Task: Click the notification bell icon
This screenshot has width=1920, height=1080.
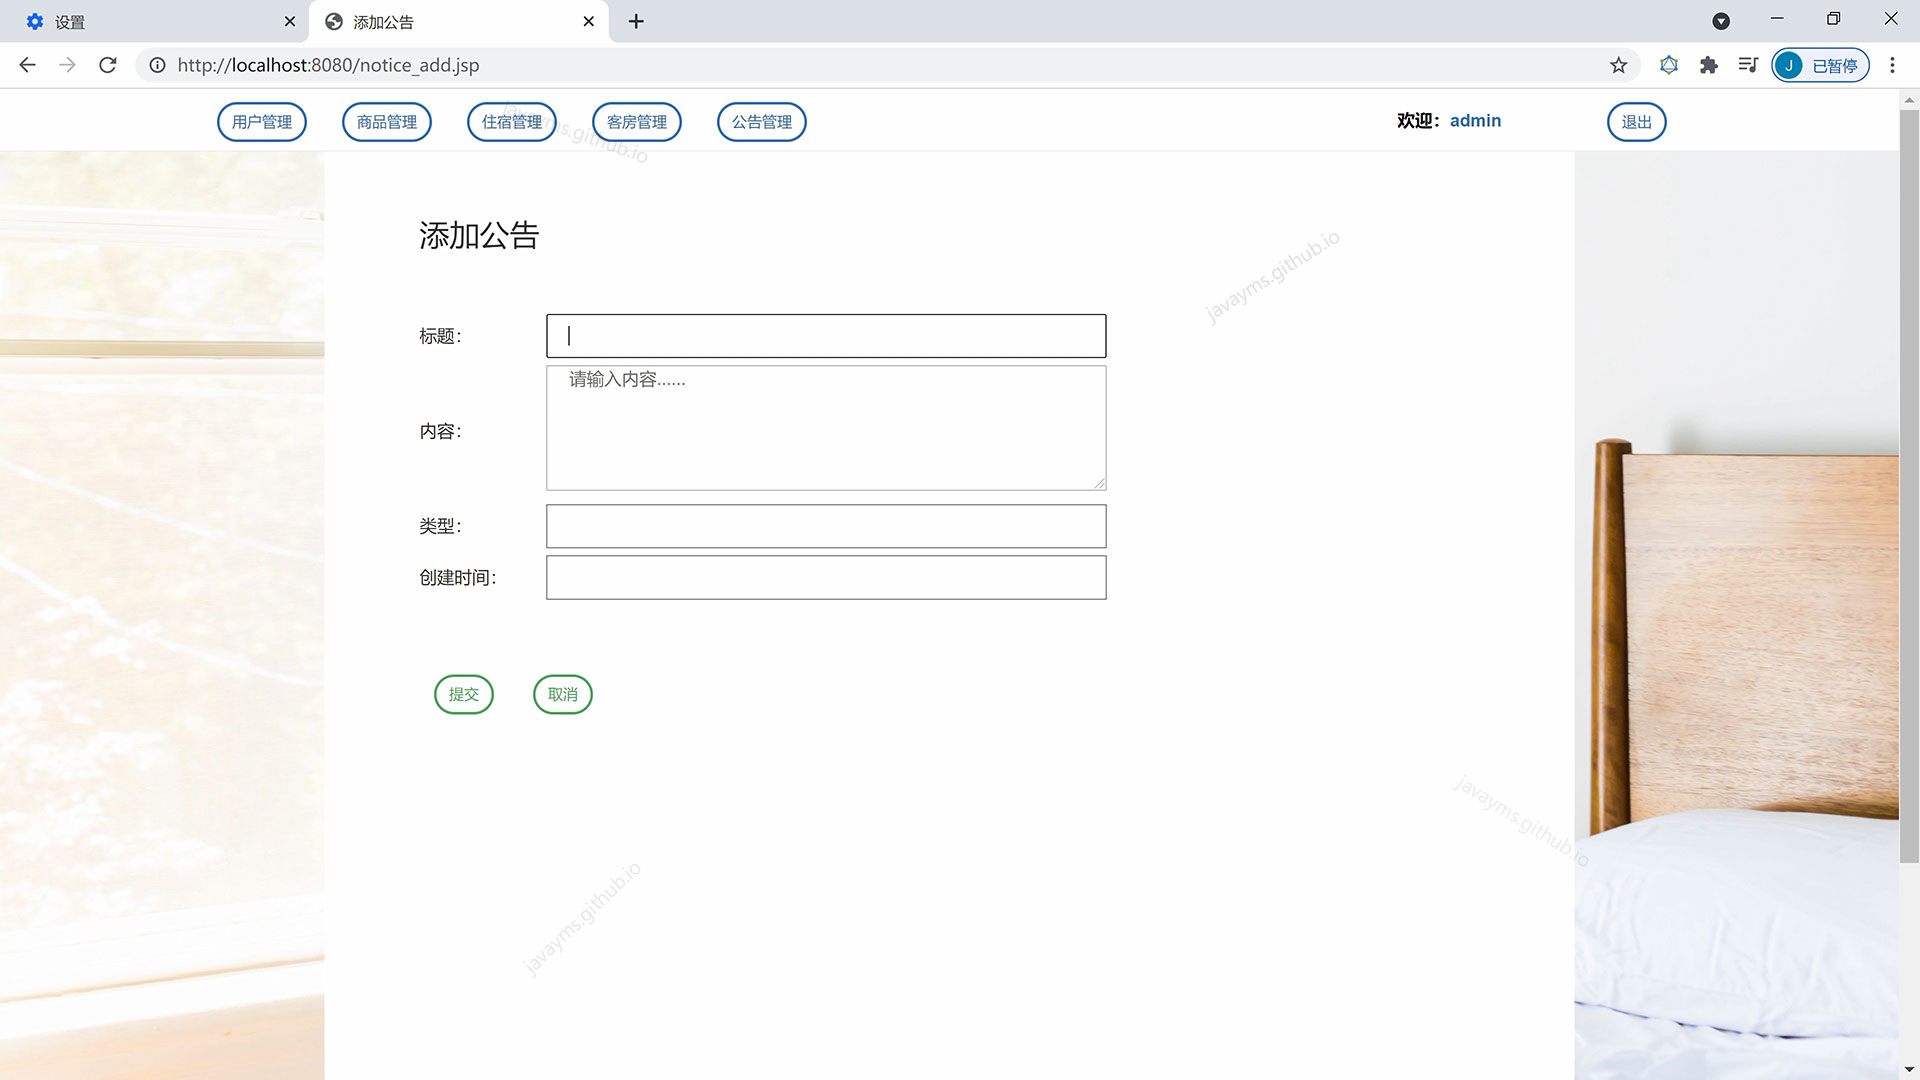Action: click(x=1669, y=65)
